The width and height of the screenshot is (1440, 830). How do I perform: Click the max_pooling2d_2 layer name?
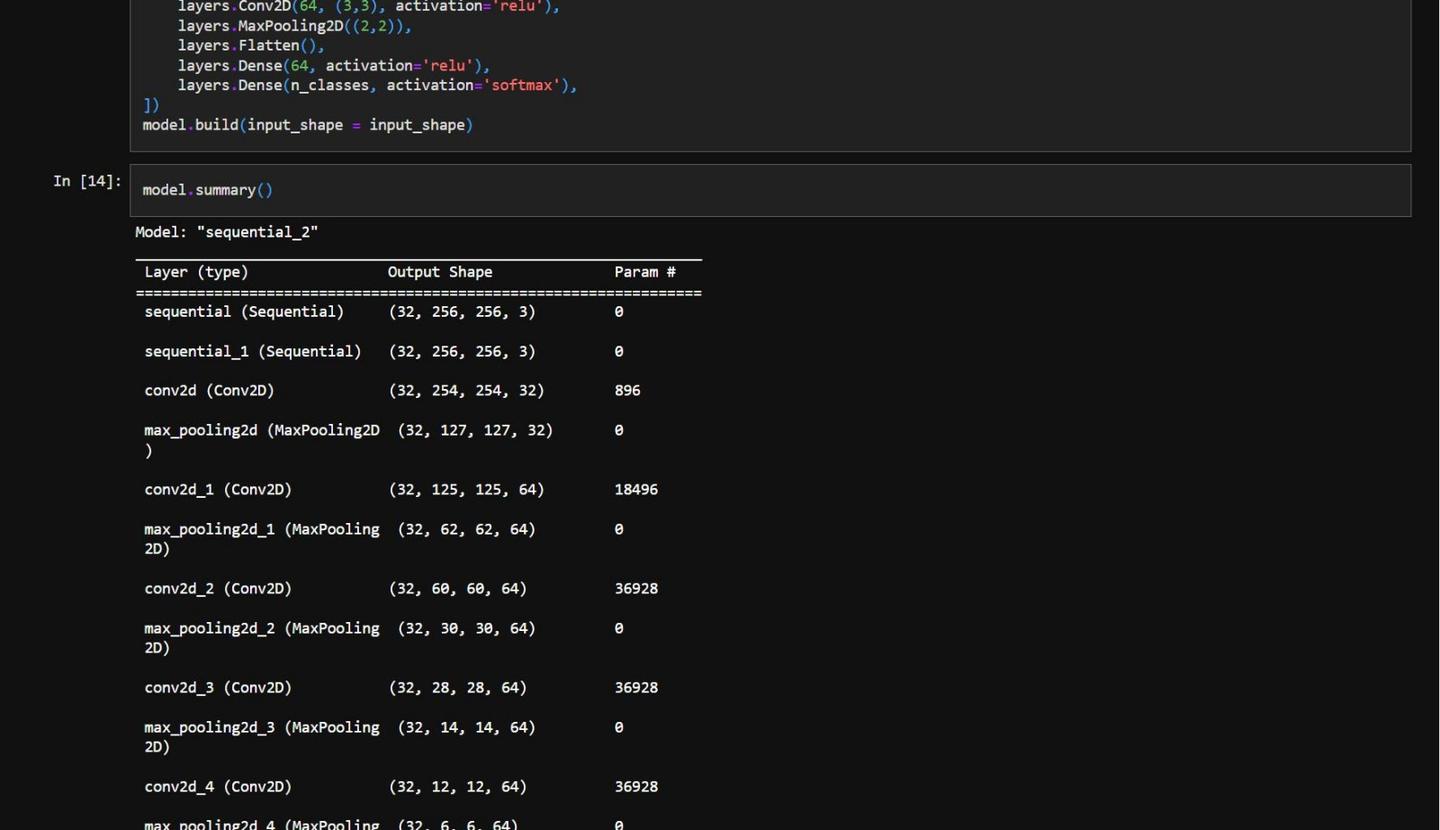click(x=262, y=638)
